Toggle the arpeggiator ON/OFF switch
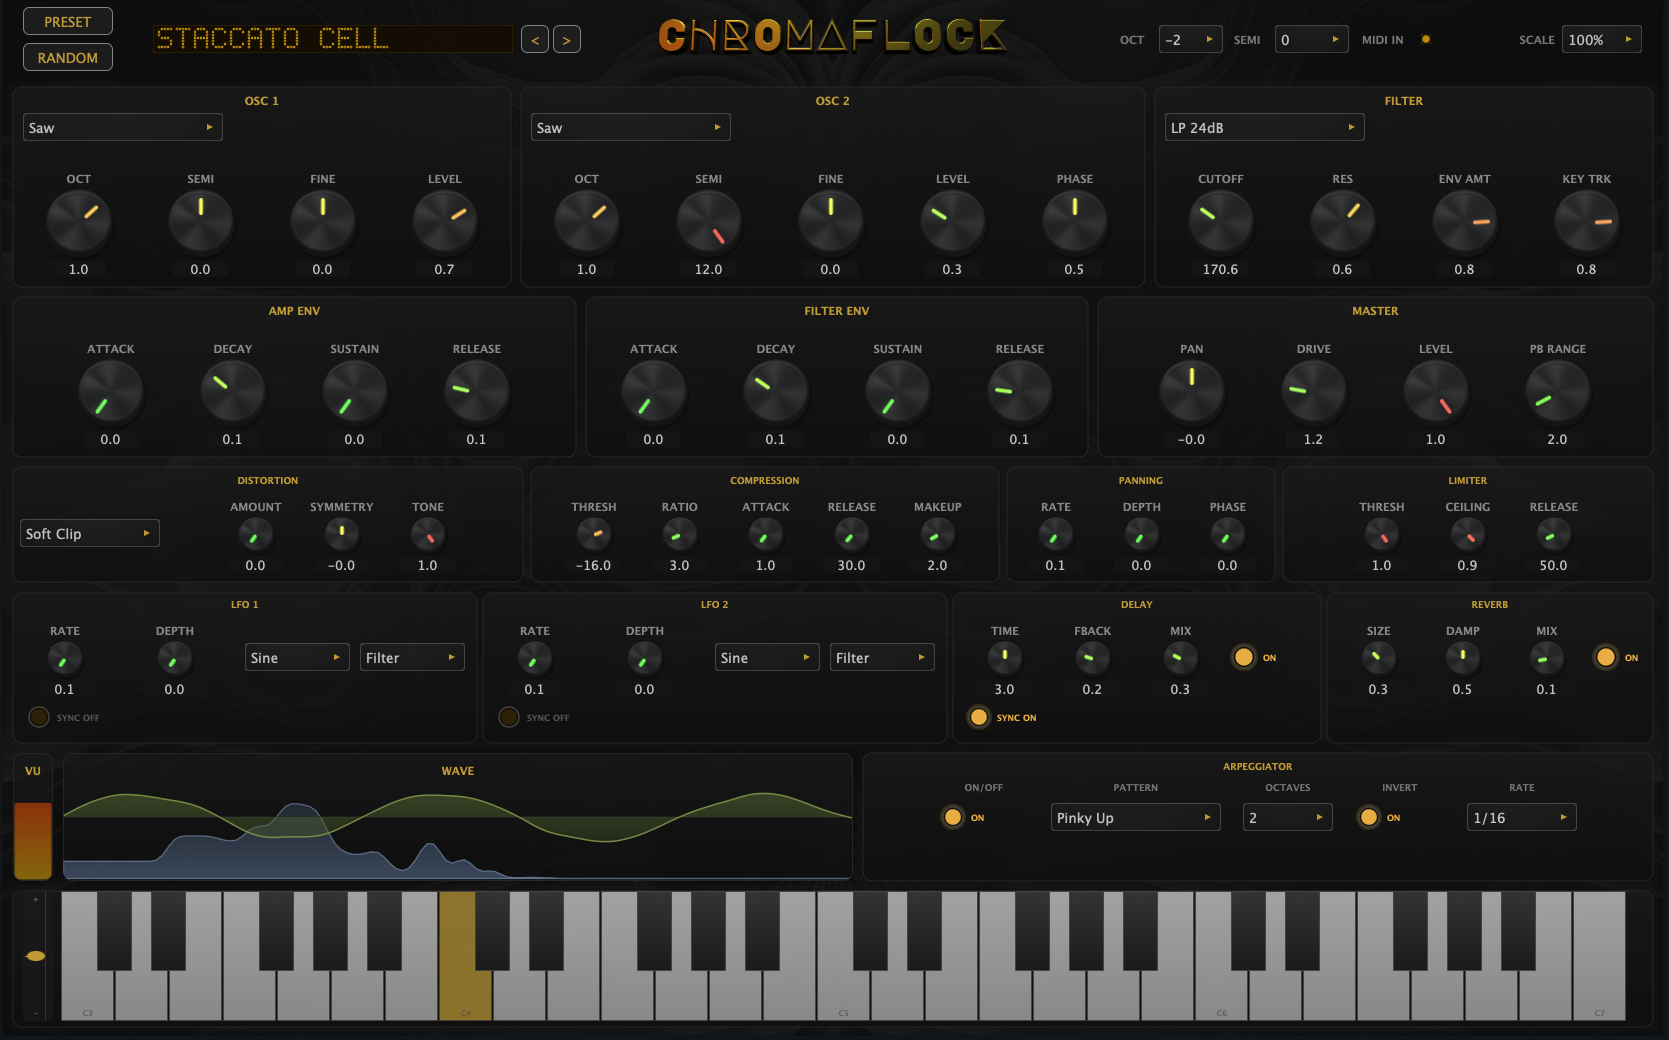 (953, 817)
